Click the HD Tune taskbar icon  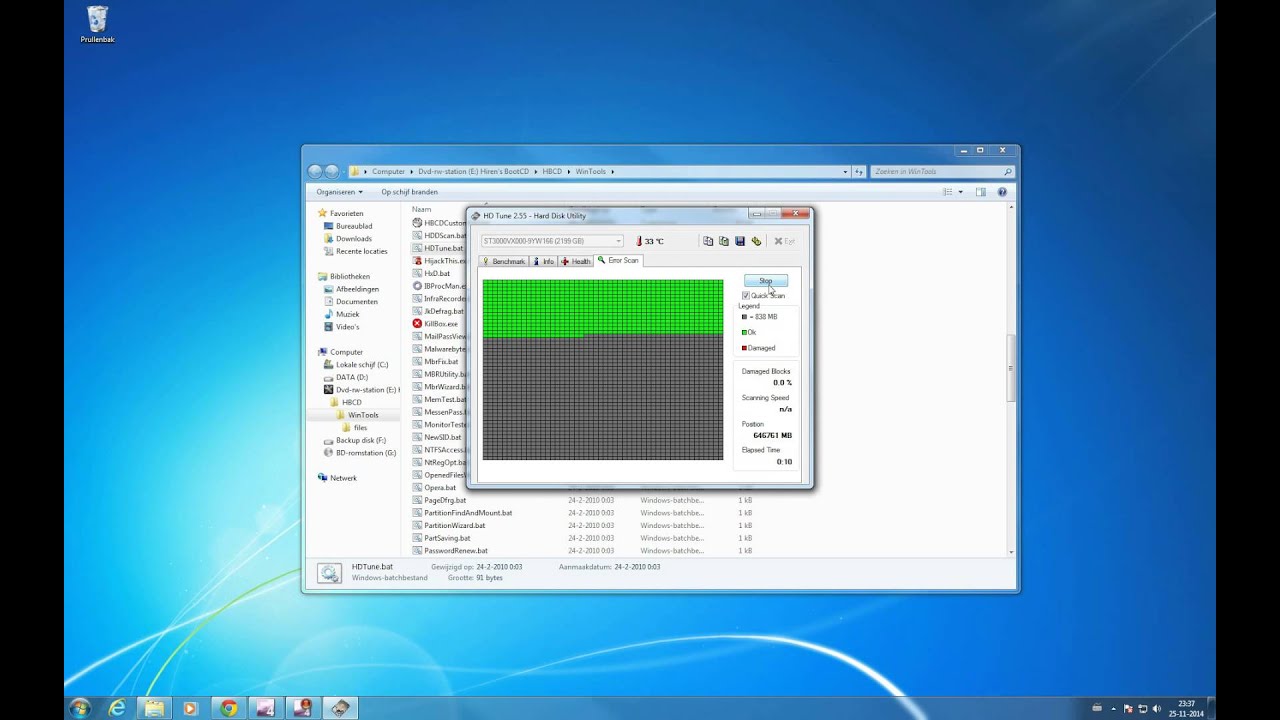coord(341,708)
